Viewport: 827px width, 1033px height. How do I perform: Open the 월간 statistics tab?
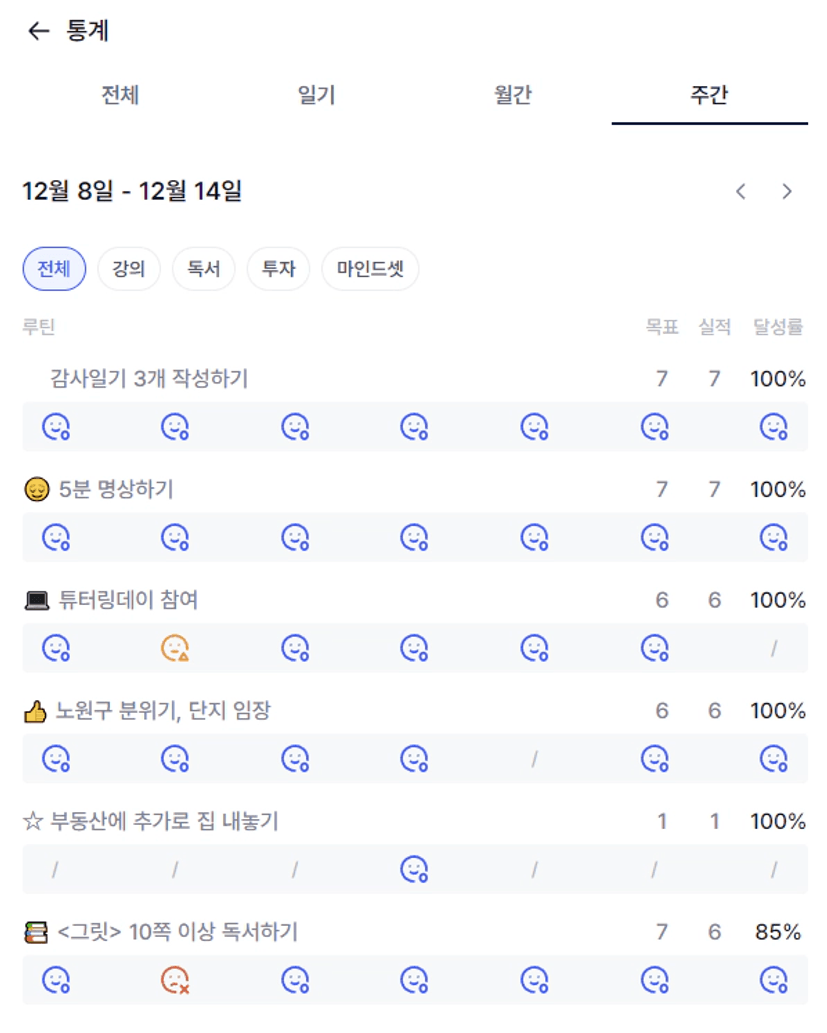click(x=512, y=96)
